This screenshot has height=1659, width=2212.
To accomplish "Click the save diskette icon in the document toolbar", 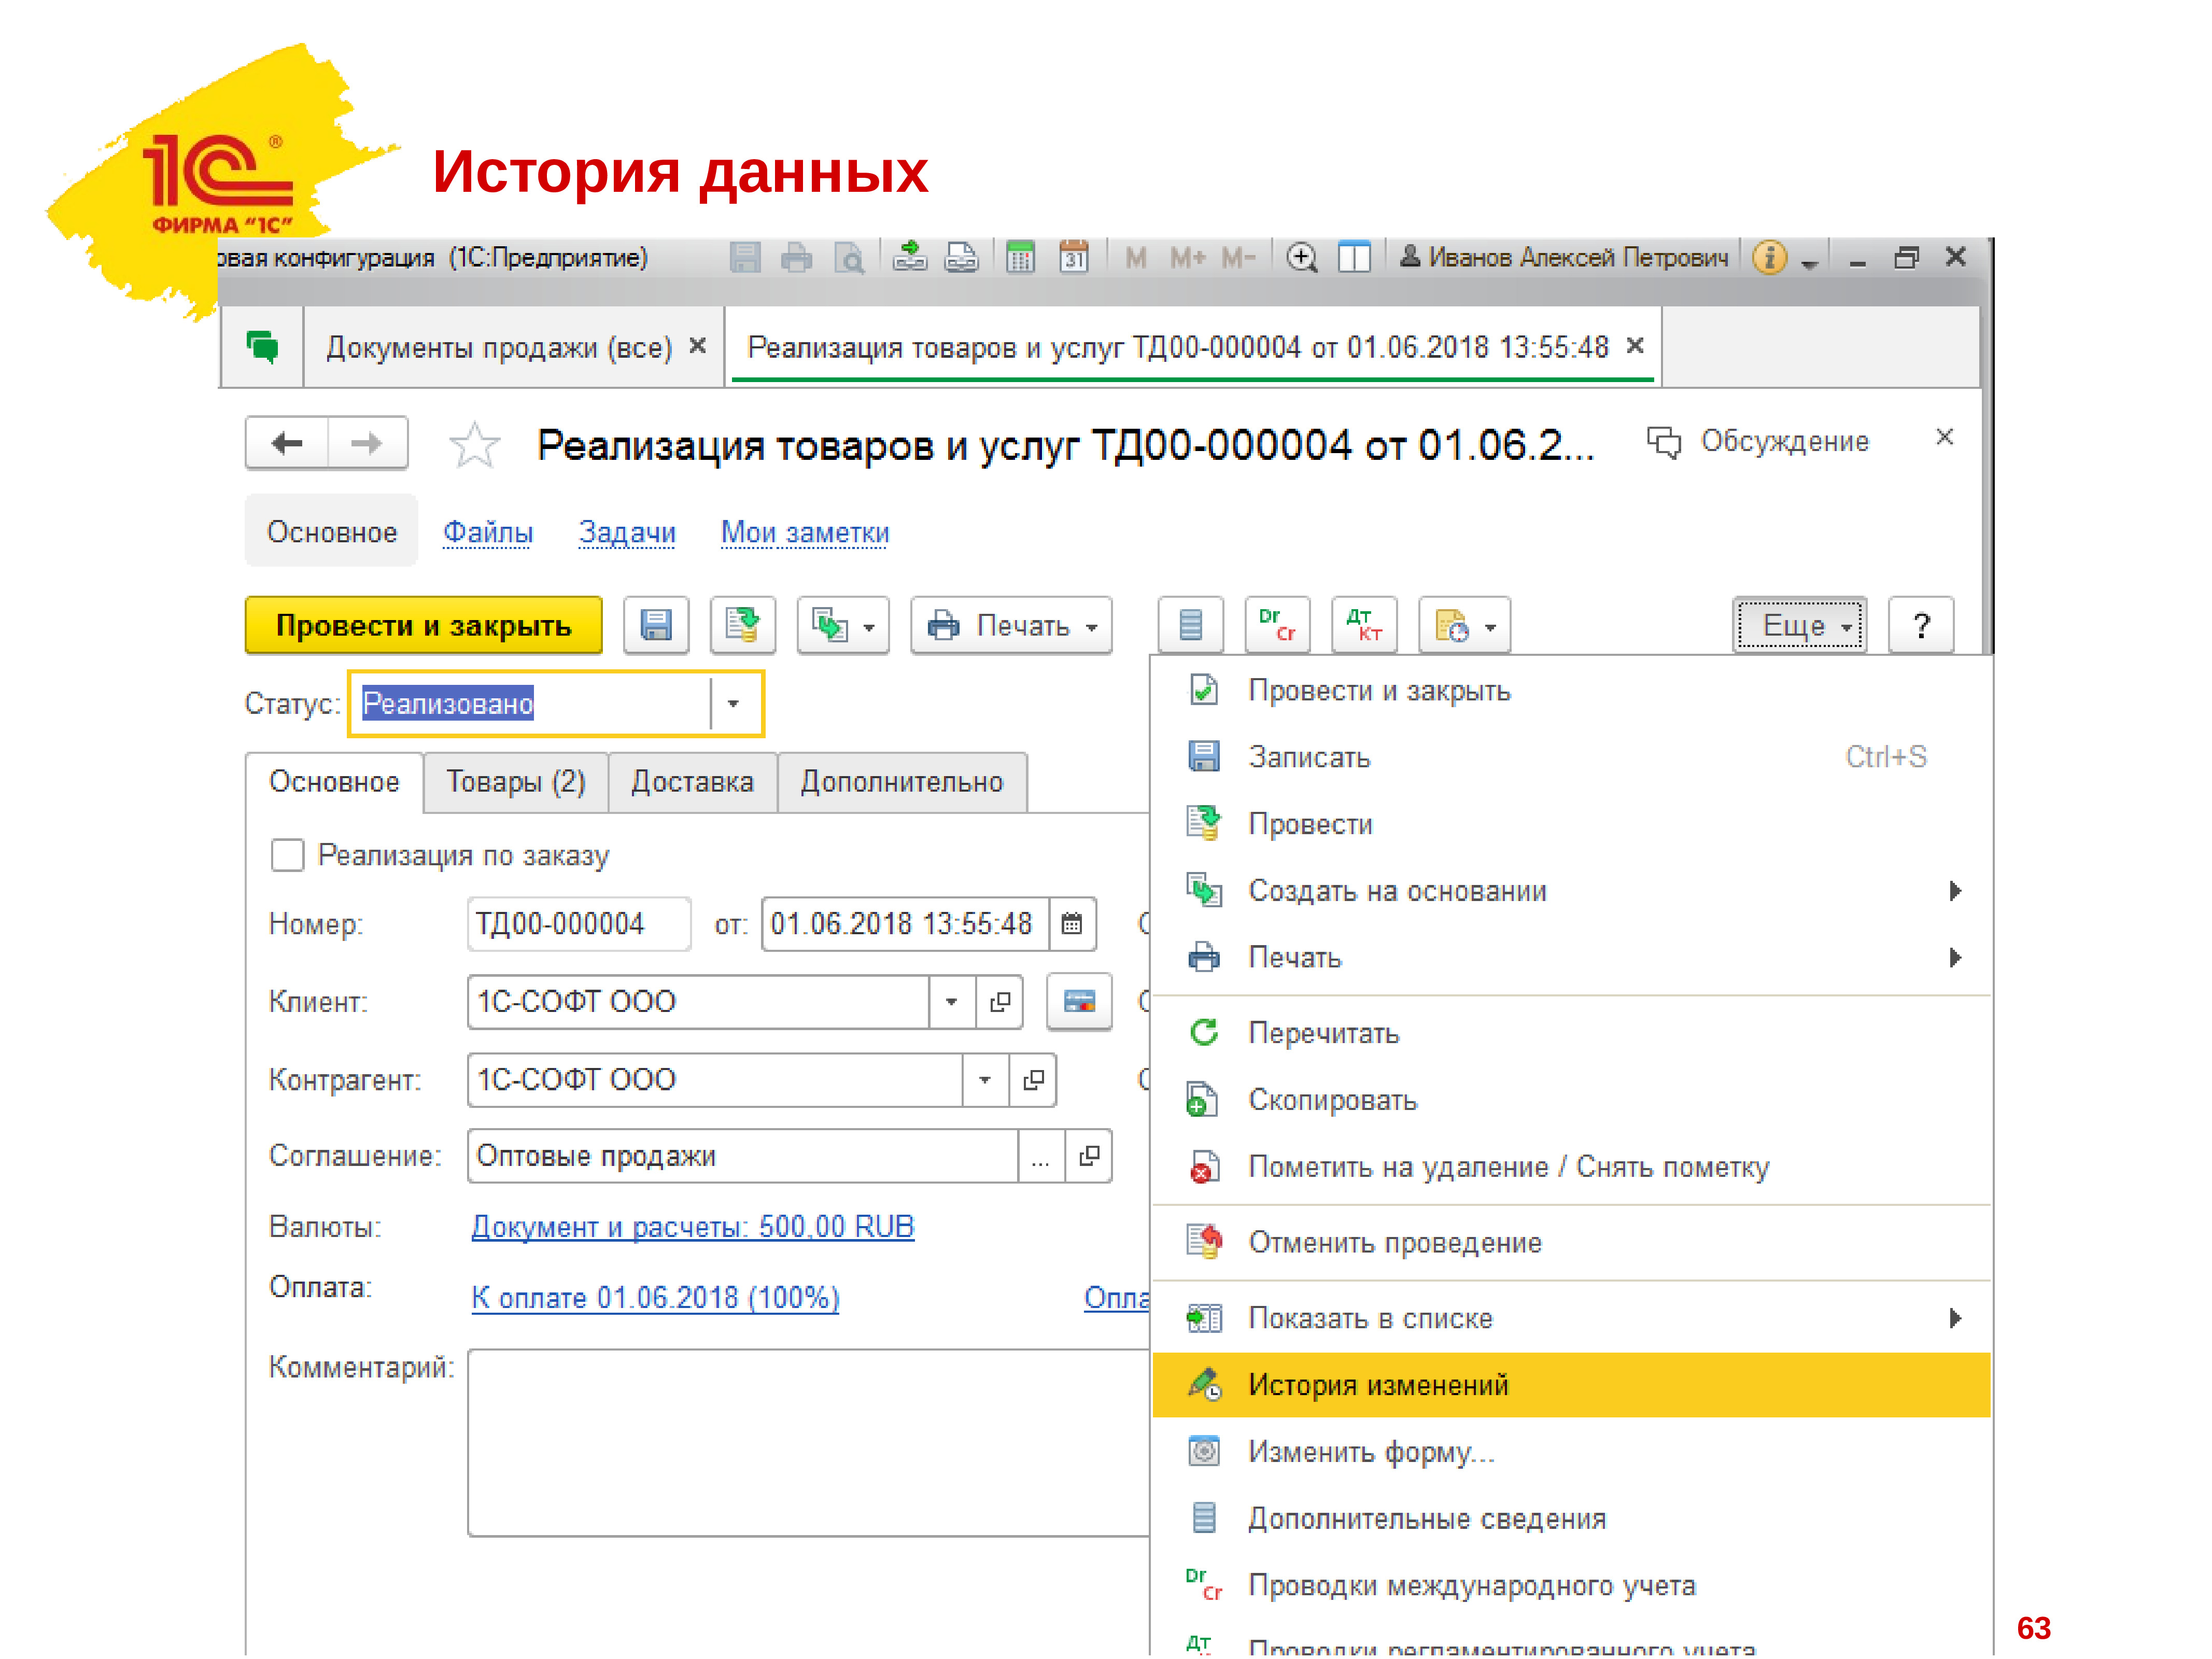I will coord(656,626).
